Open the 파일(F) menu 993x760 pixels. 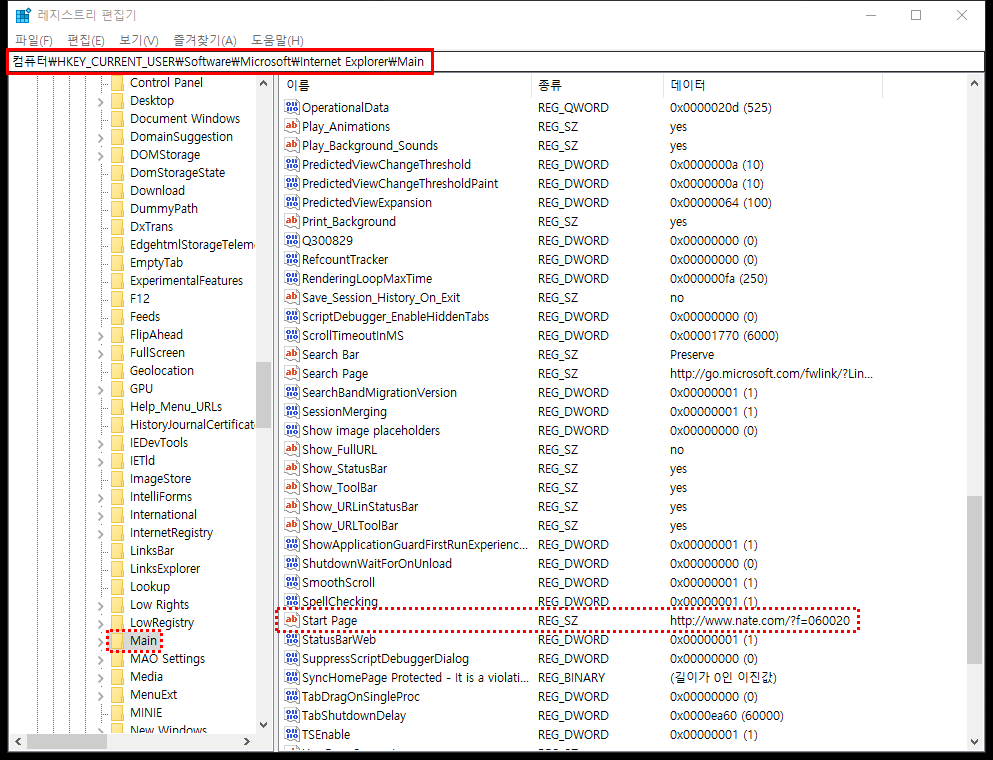click(34, 41)
